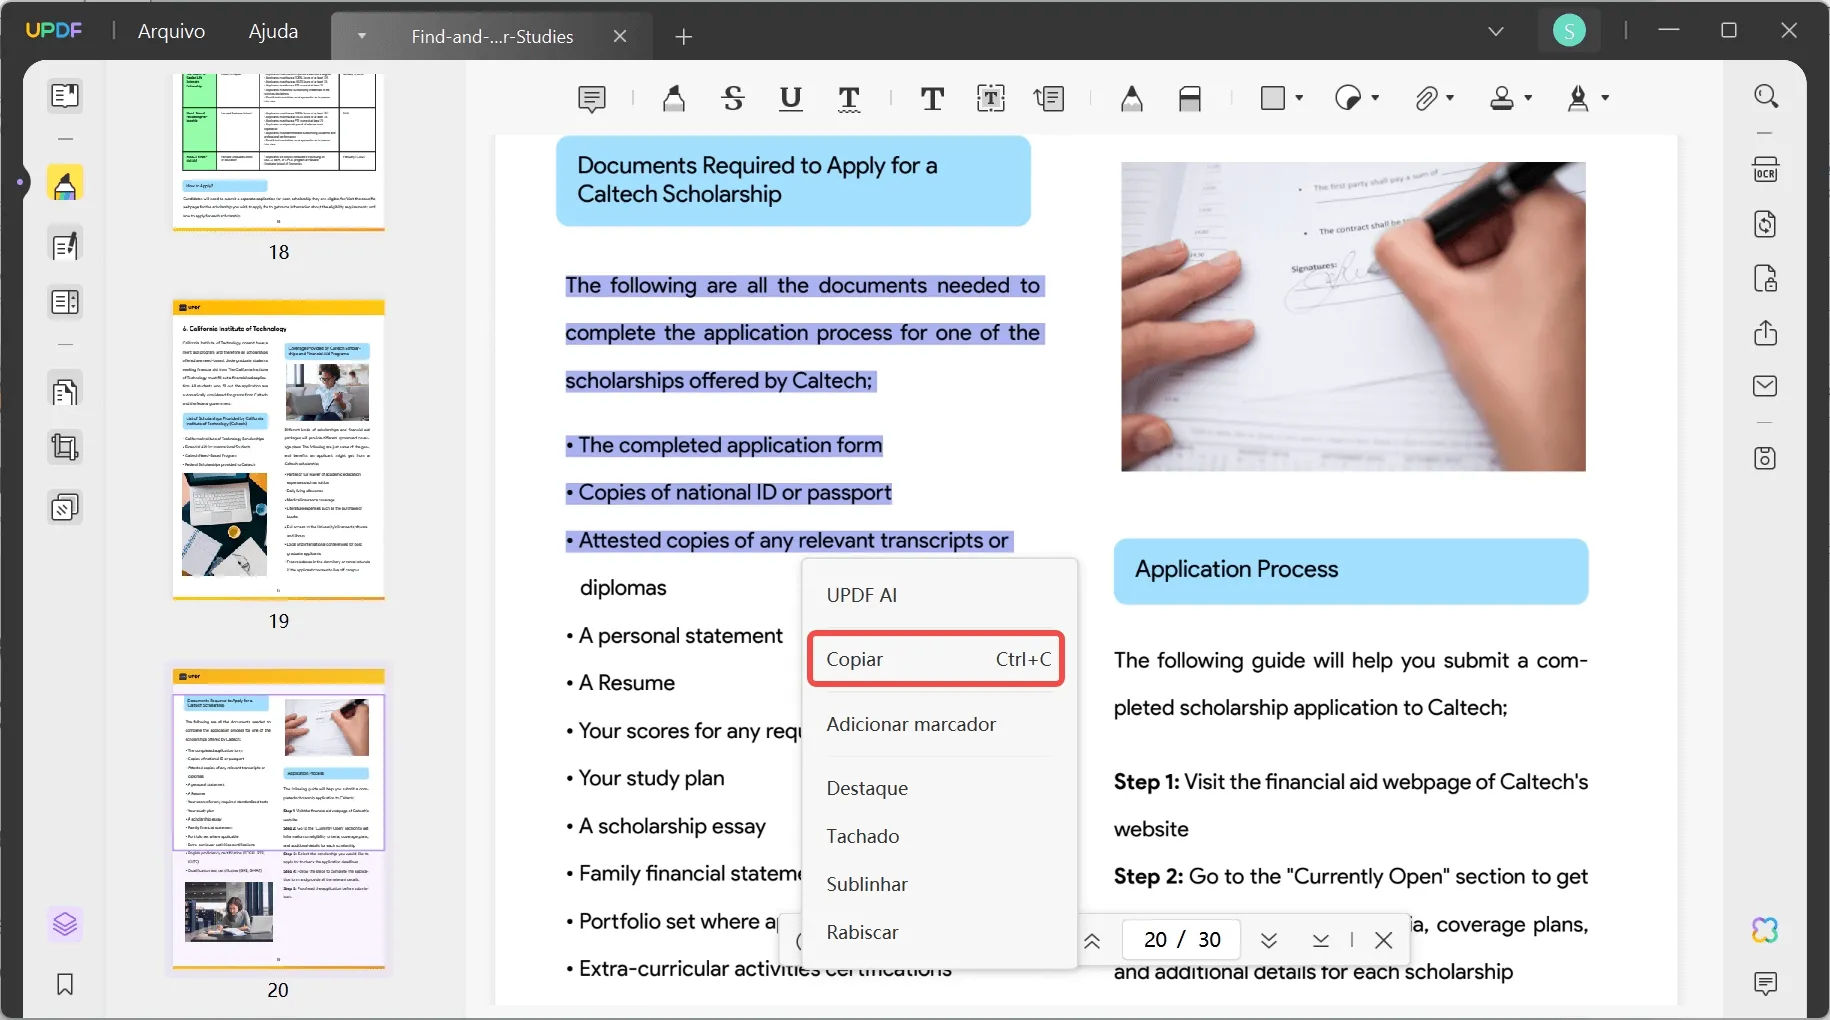Select the Comment highlighter mode icon
The width and height of the screenshot is (1830, 1020).
coord(65,185)
